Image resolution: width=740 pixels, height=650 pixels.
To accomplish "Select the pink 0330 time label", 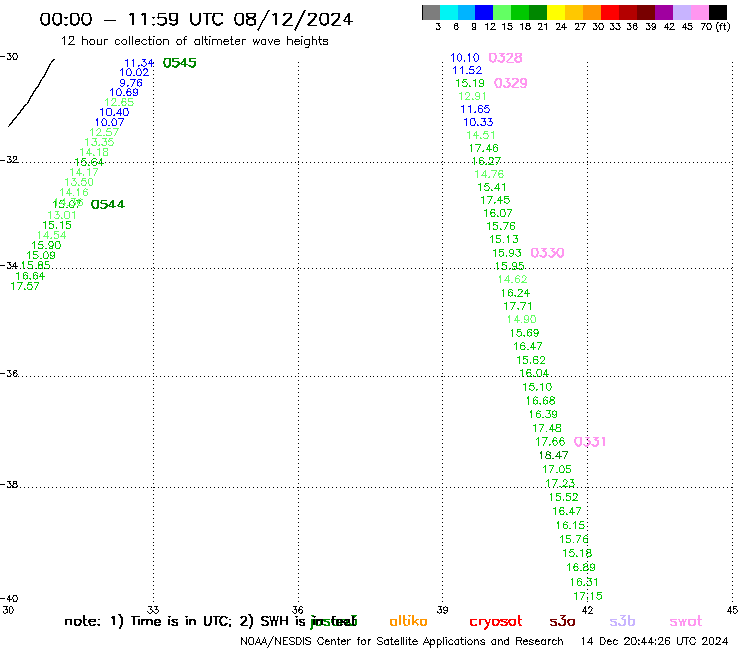I will [x=547, y=253].
